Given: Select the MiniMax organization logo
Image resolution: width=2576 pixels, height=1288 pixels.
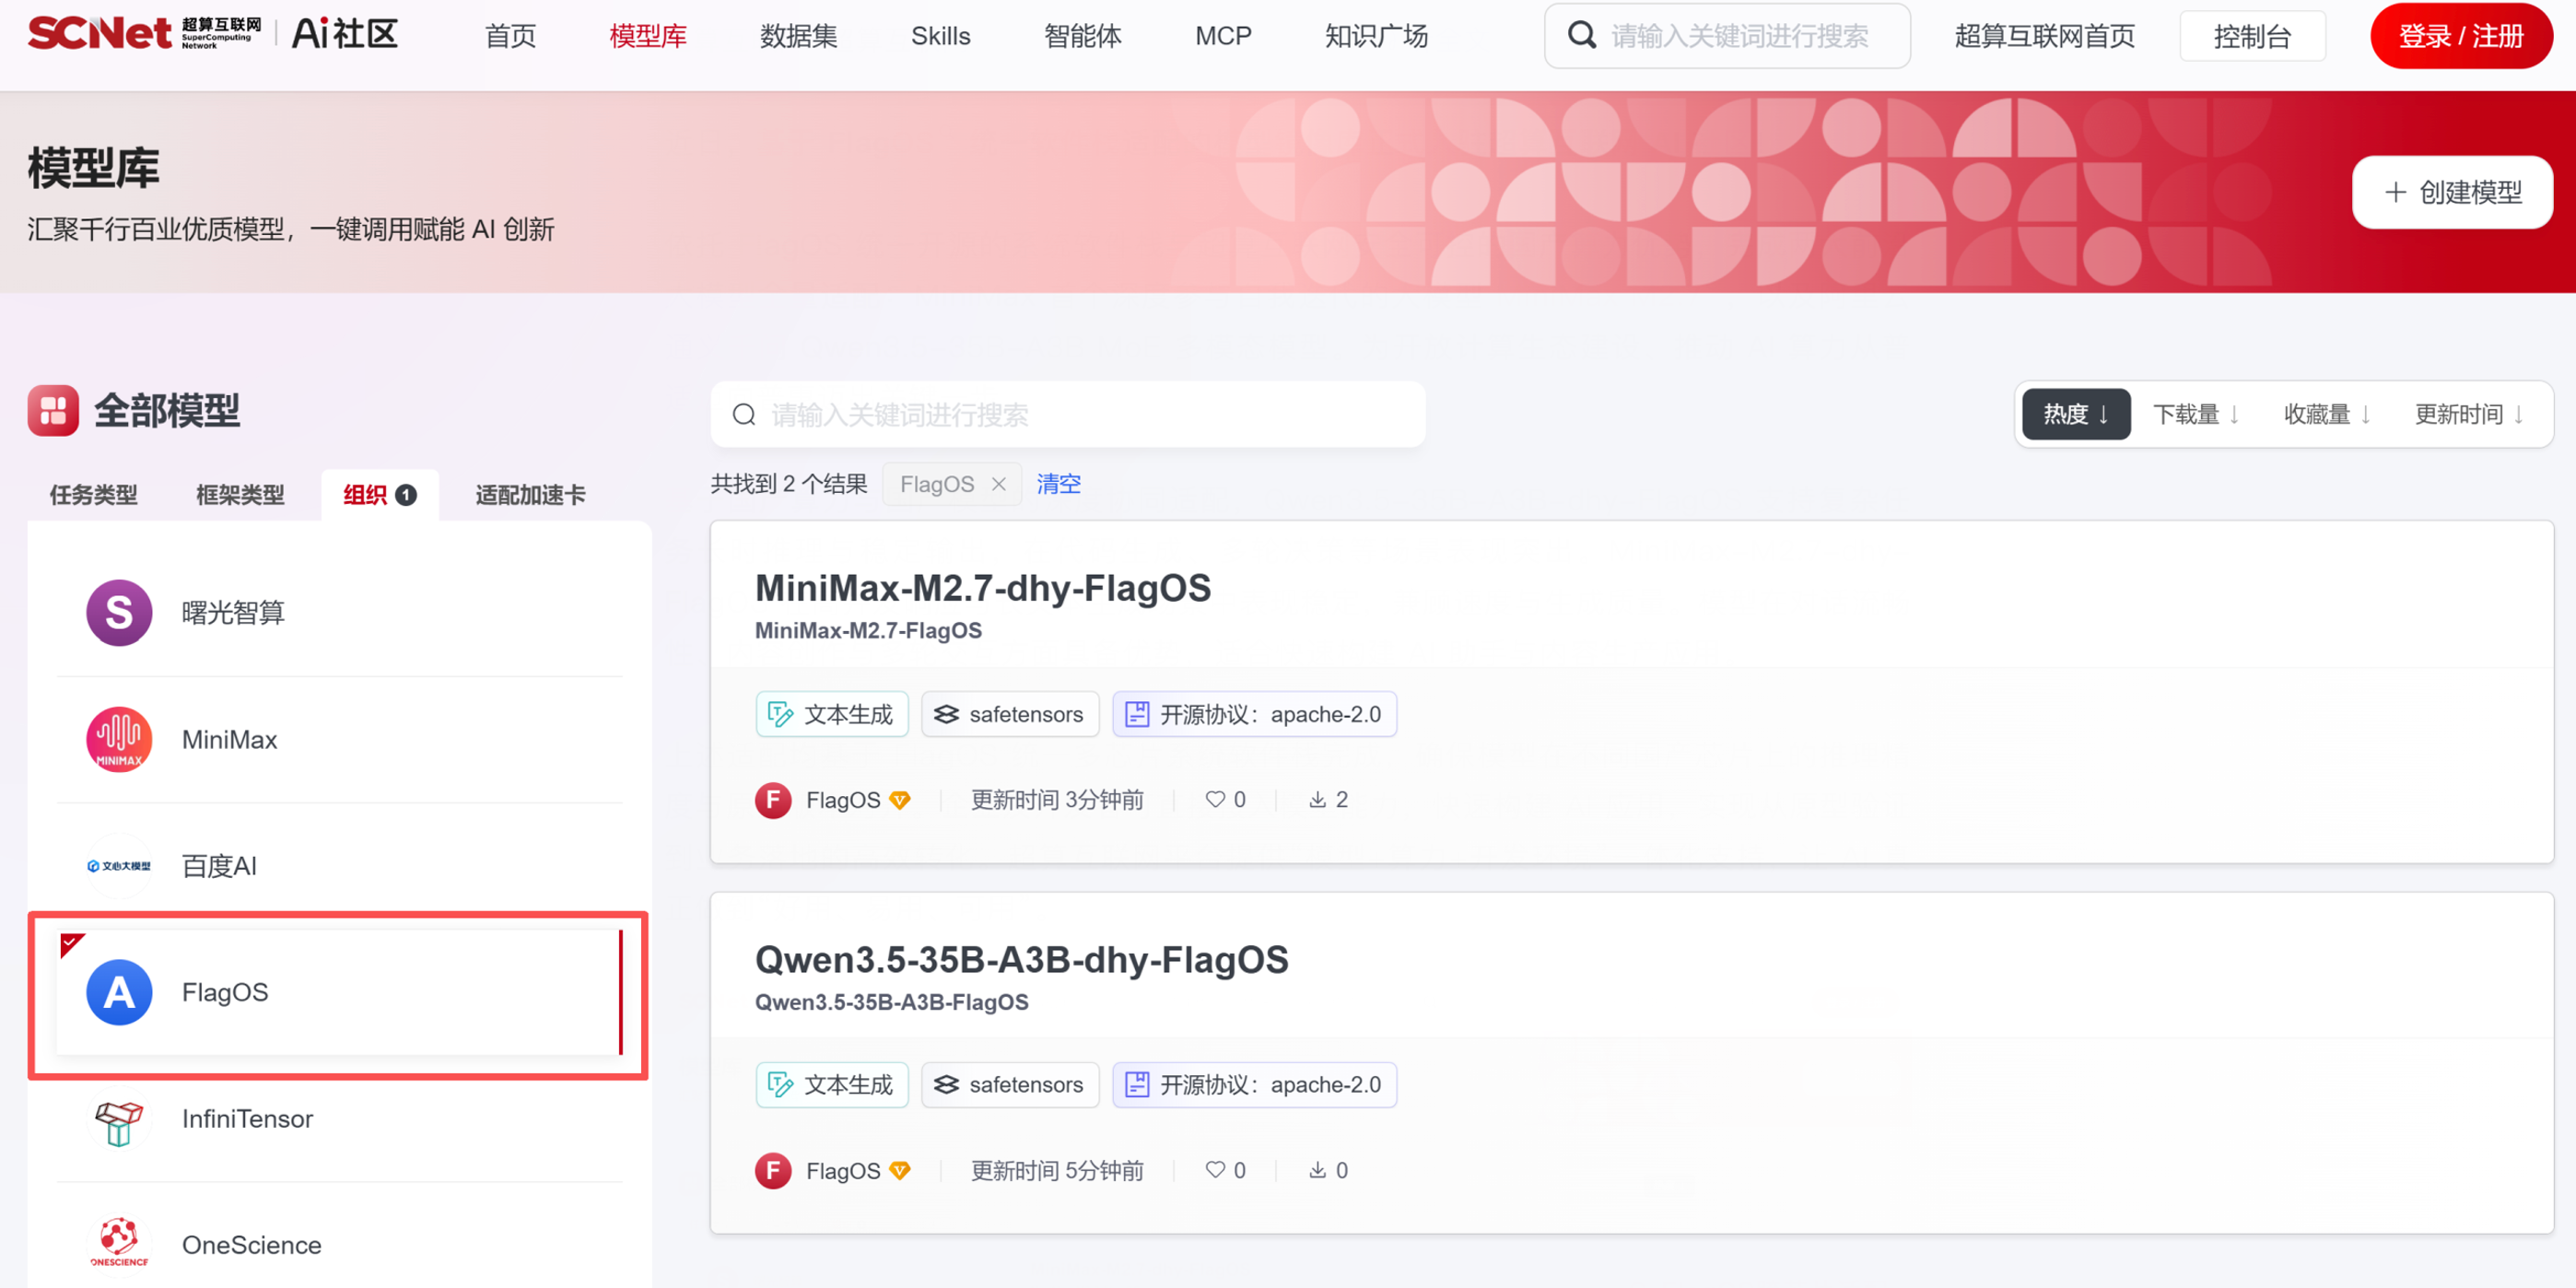Looking at the screenshot, I should [x=119, y=740].
